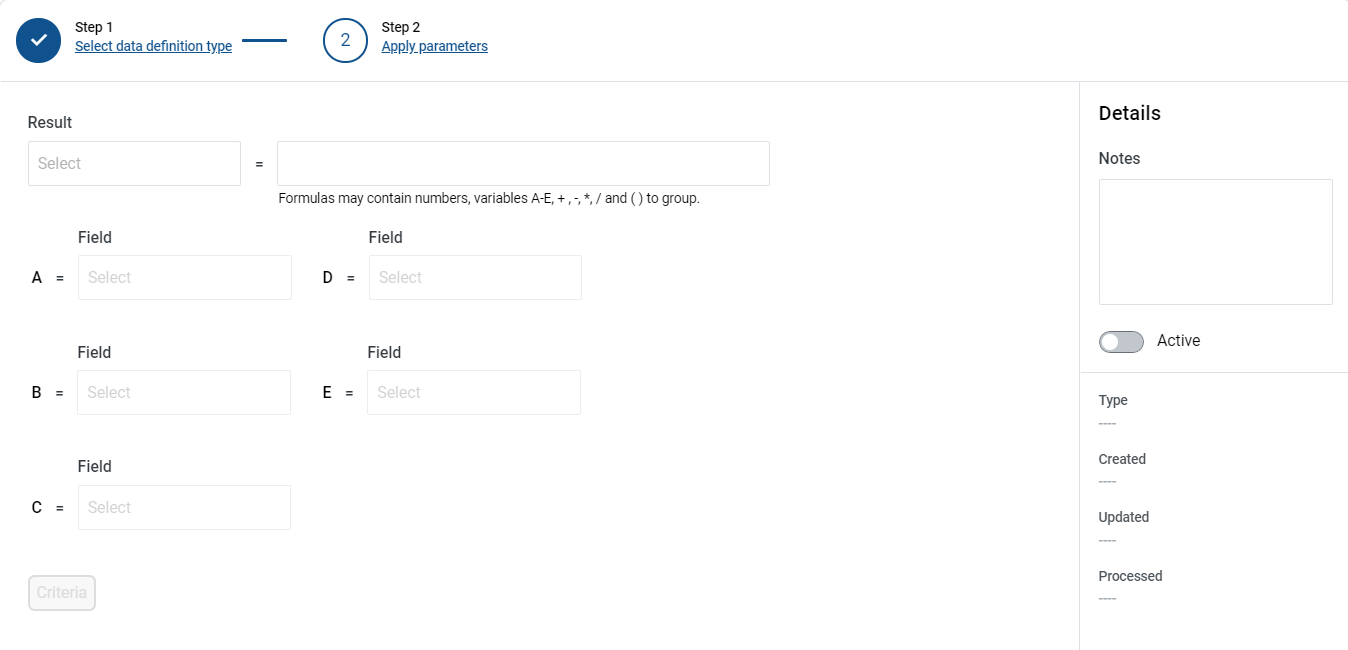Select the Step 1 label text
1348x650 pixels.
coord(94,27)
